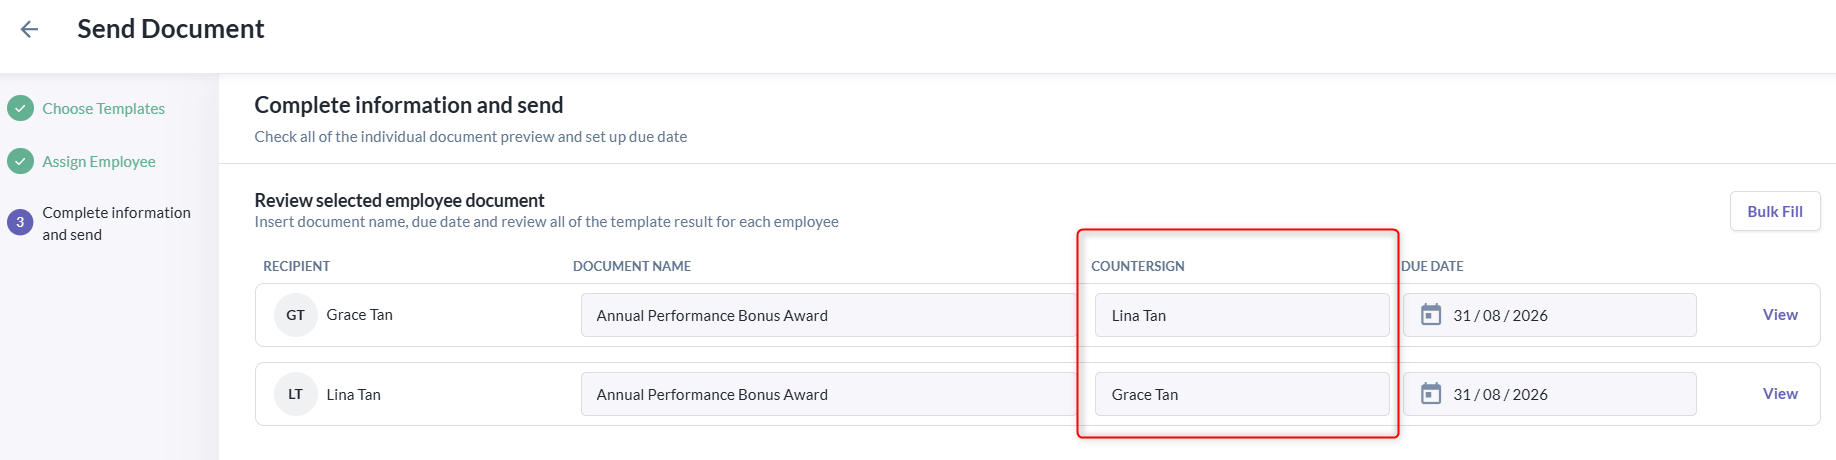The height and width of the screenshot is (460, 1836).
Task: Open the Bulk Fill option
Action: coord(1775,211)
